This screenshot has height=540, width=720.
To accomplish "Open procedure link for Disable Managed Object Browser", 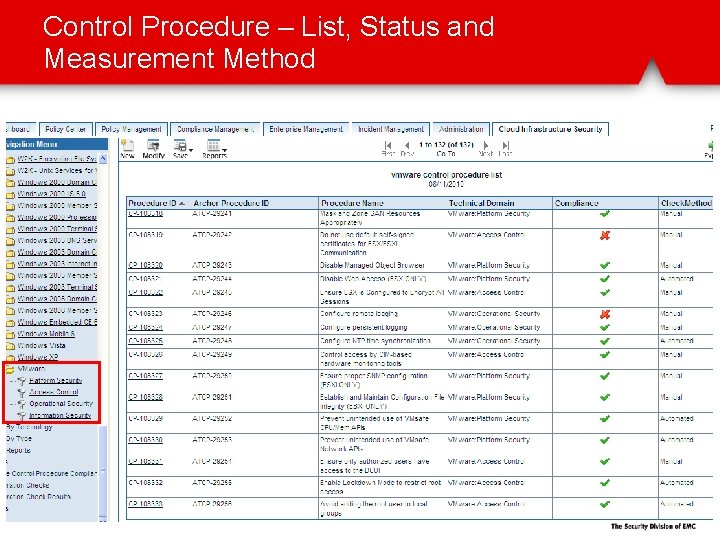I will [x=145, y=265].
